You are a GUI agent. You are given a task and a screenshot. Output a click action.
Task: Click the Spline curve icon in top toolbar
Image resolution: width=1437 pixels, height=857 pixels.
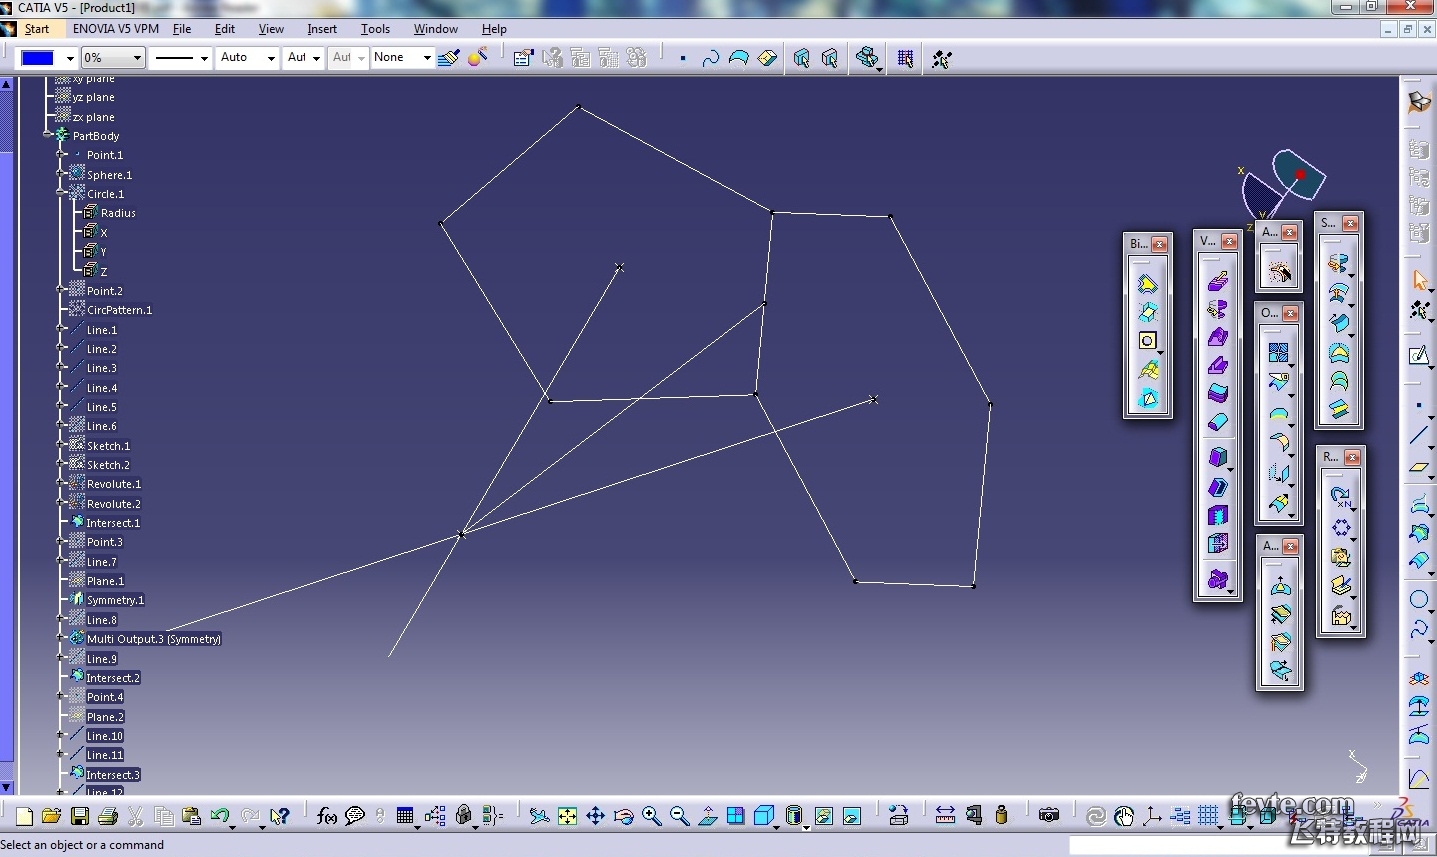711,58
